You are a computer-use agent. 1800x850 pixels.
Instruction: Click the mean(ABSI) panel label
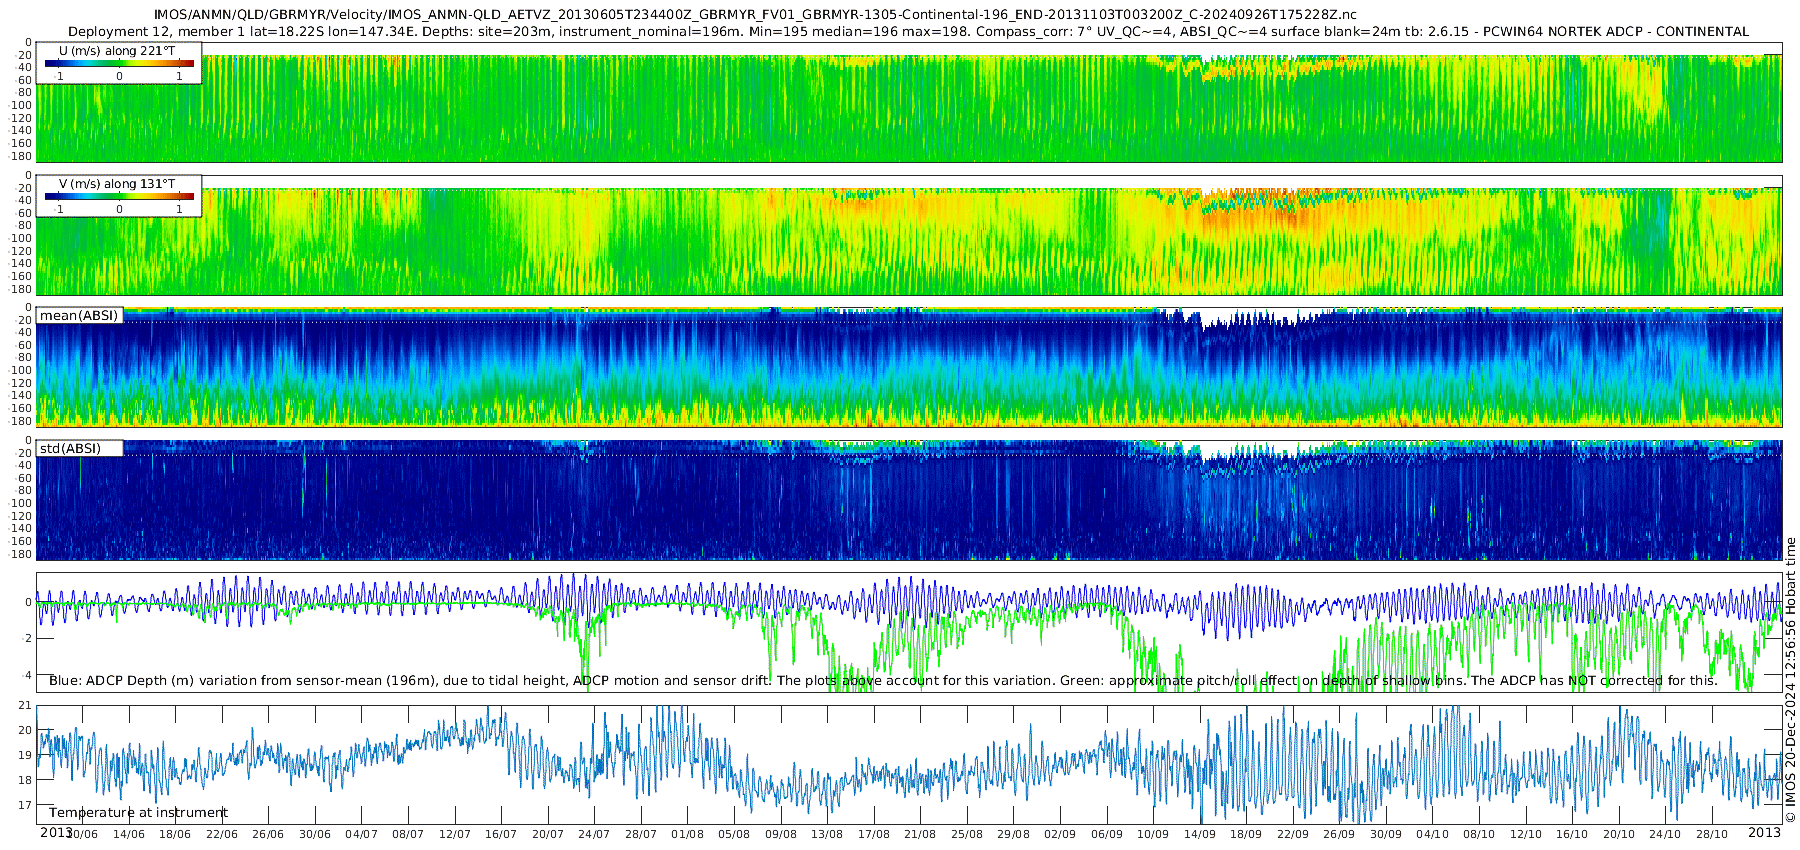(x=79, y=315)
